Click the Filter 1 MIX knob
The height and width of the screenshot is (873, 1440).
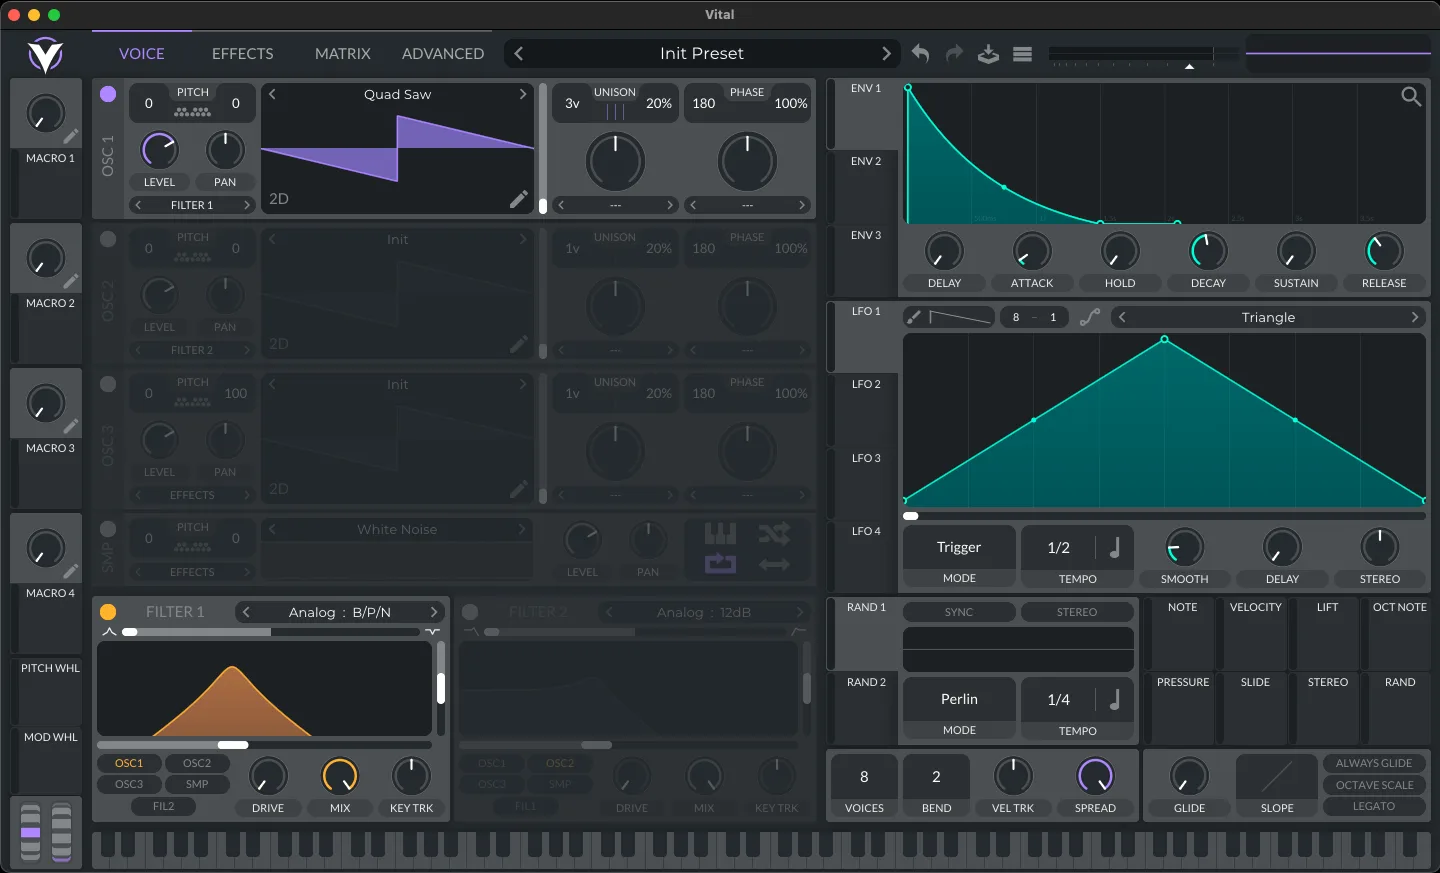click(340, 776)
